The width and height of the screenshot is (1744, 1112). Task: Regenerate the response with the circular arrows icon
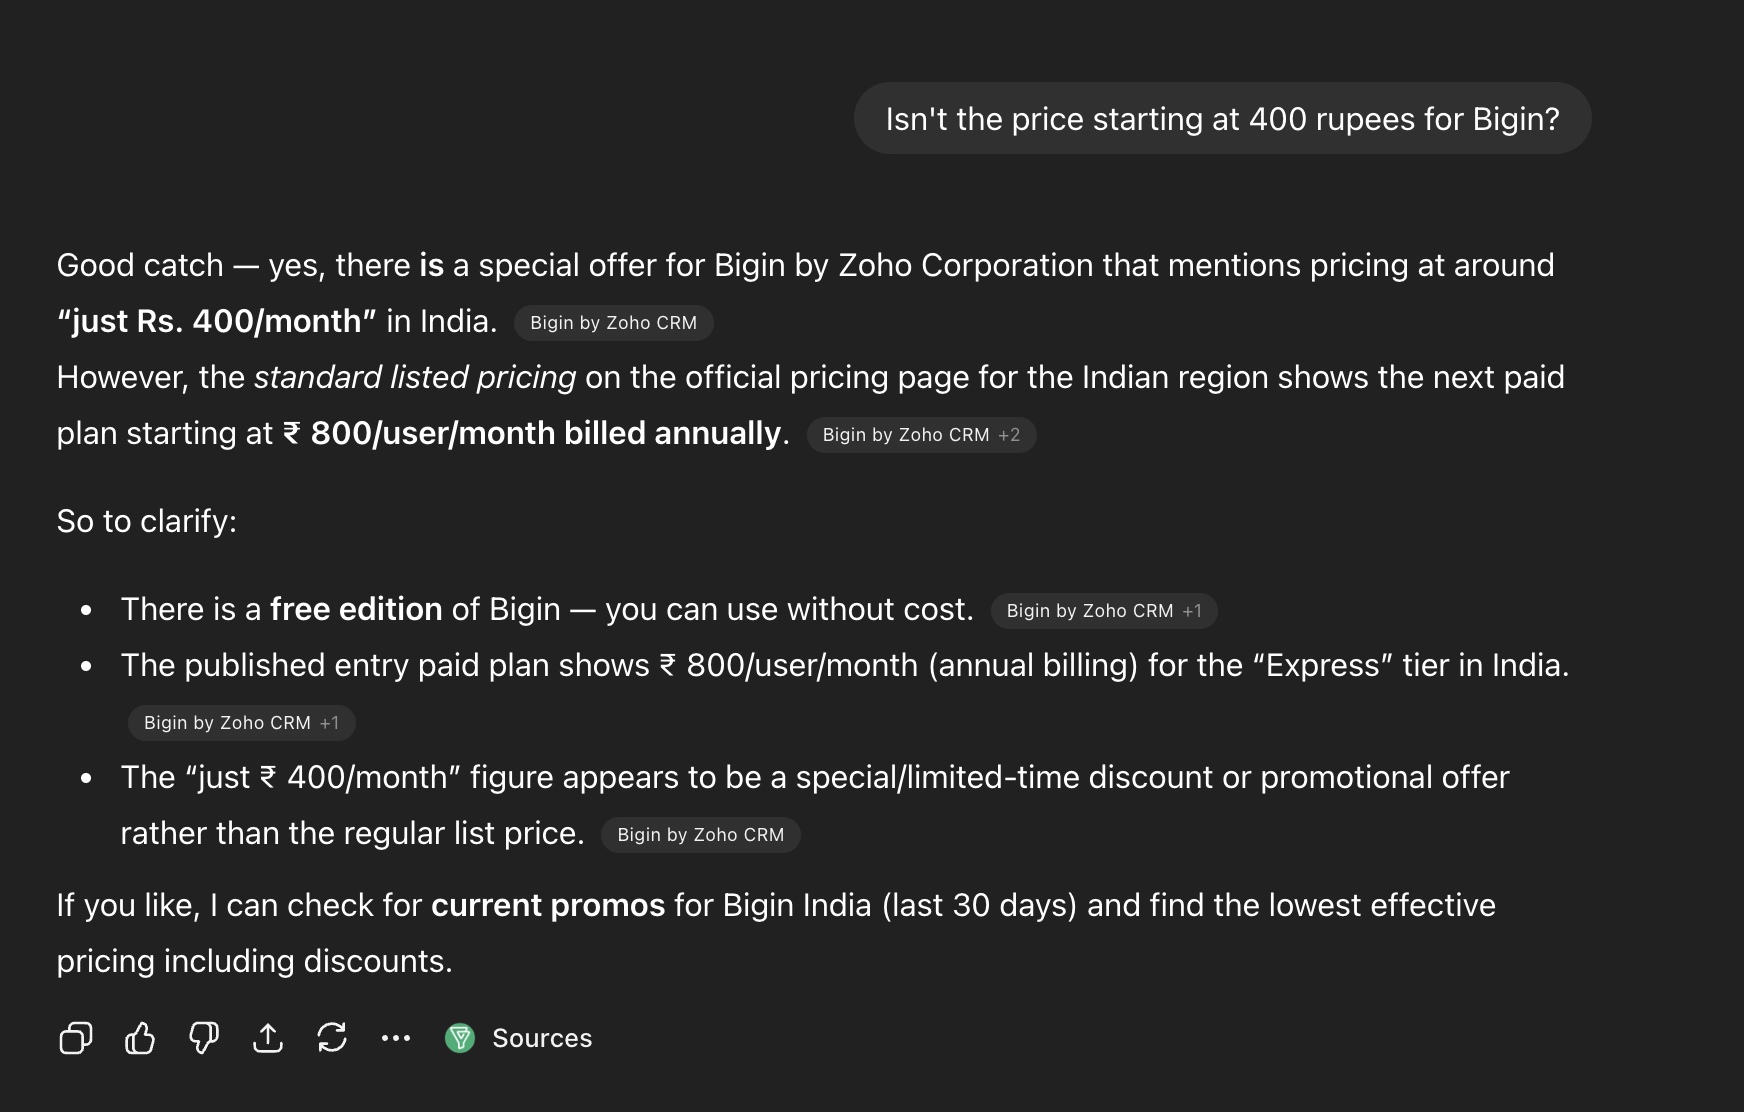332,1038
